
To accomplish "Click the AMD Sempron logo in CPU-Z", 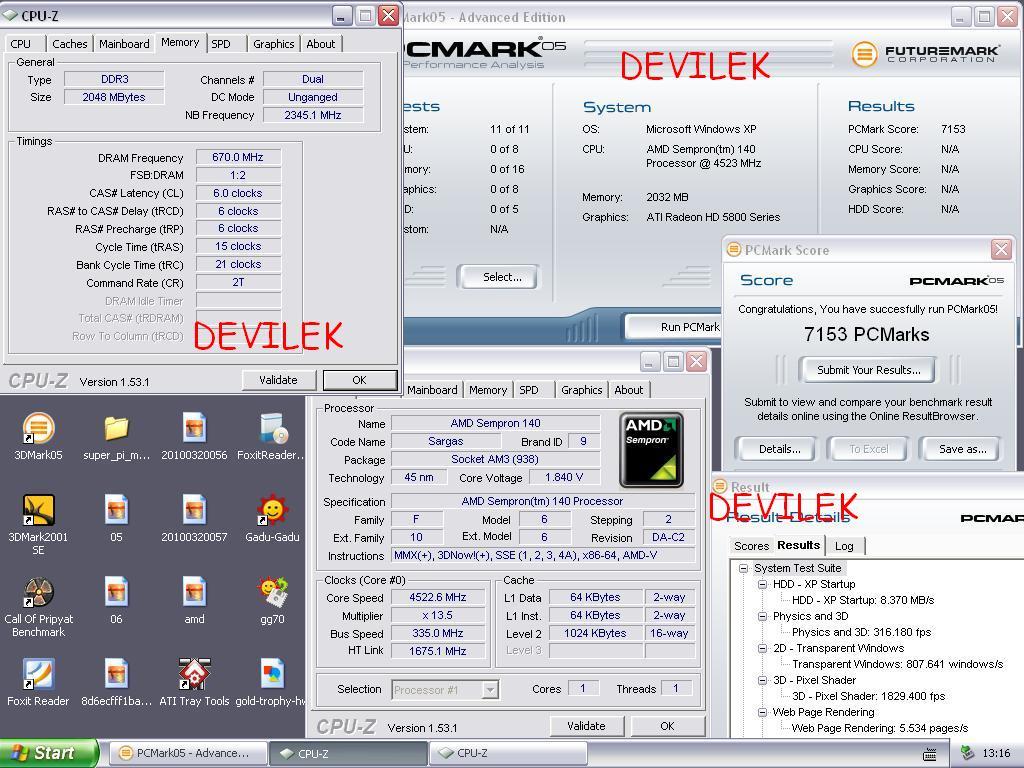I will pos(651,450).
